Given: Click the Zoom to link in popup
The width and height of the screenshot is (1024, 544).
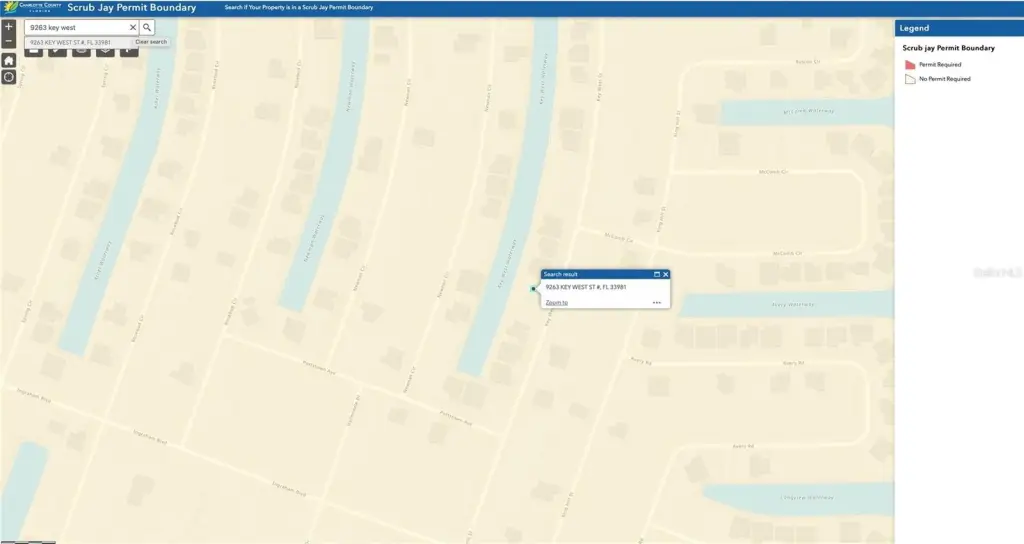Looking at the screenshot, I should click(x=557, y=302).
